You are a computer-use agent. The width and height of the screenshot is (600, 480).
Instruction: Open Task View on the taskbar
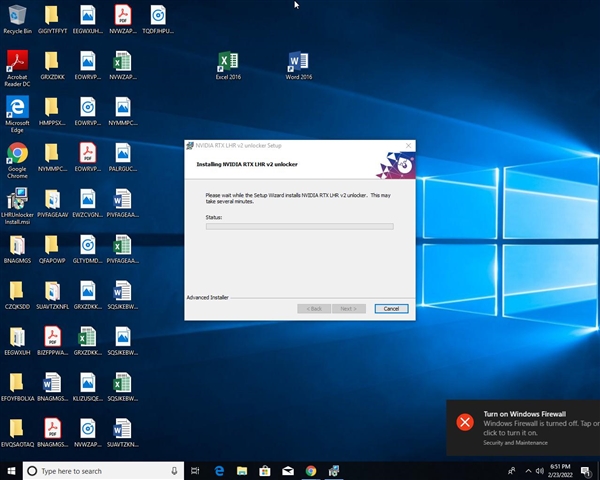coord(196,471)
